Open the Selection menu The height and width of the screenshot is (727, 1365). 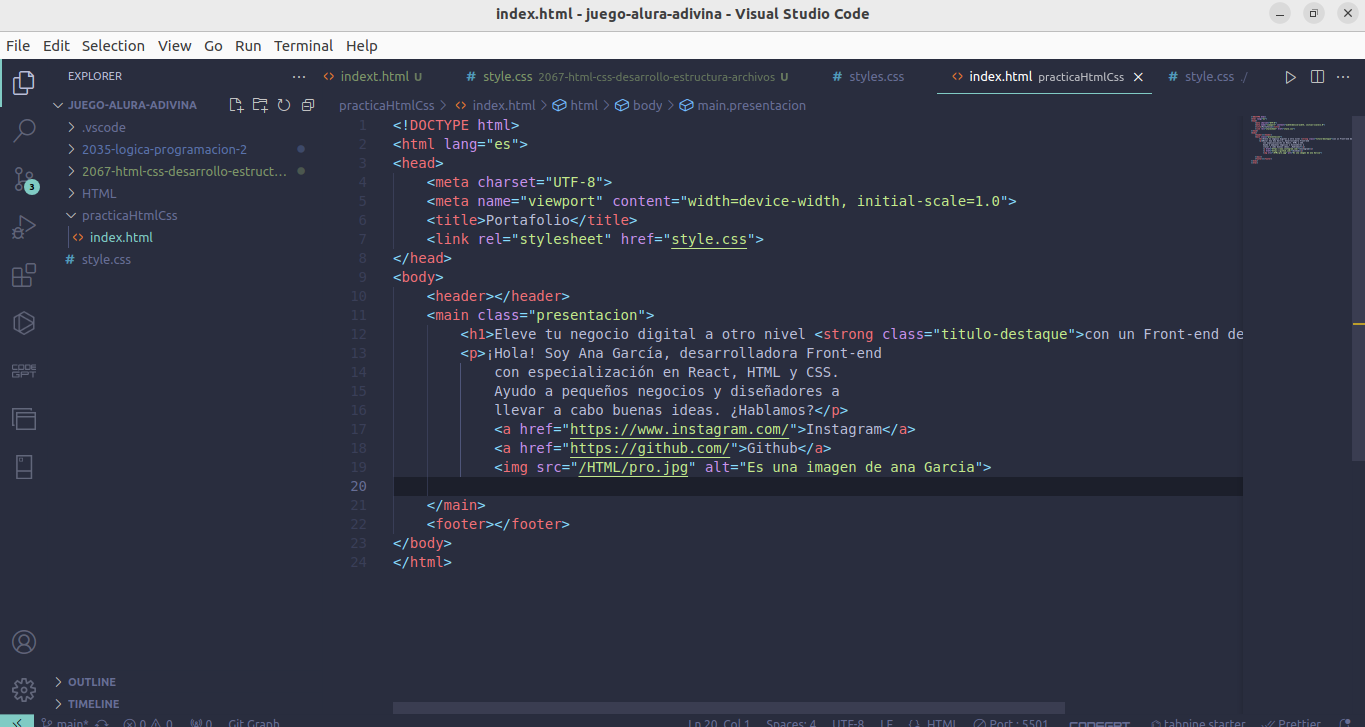pyautogui.click(x=113, y=46)
